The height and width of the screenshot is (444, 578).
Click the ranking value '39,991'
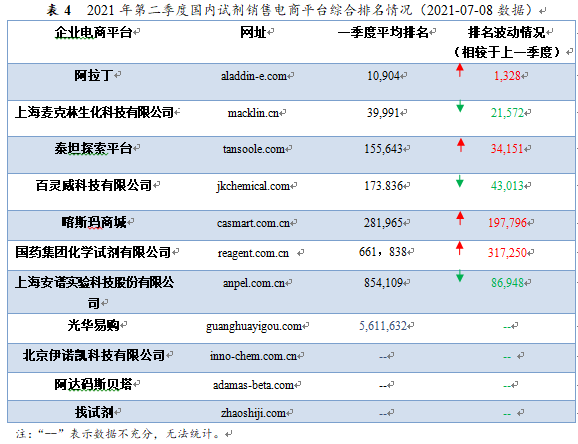pos(383,112)
